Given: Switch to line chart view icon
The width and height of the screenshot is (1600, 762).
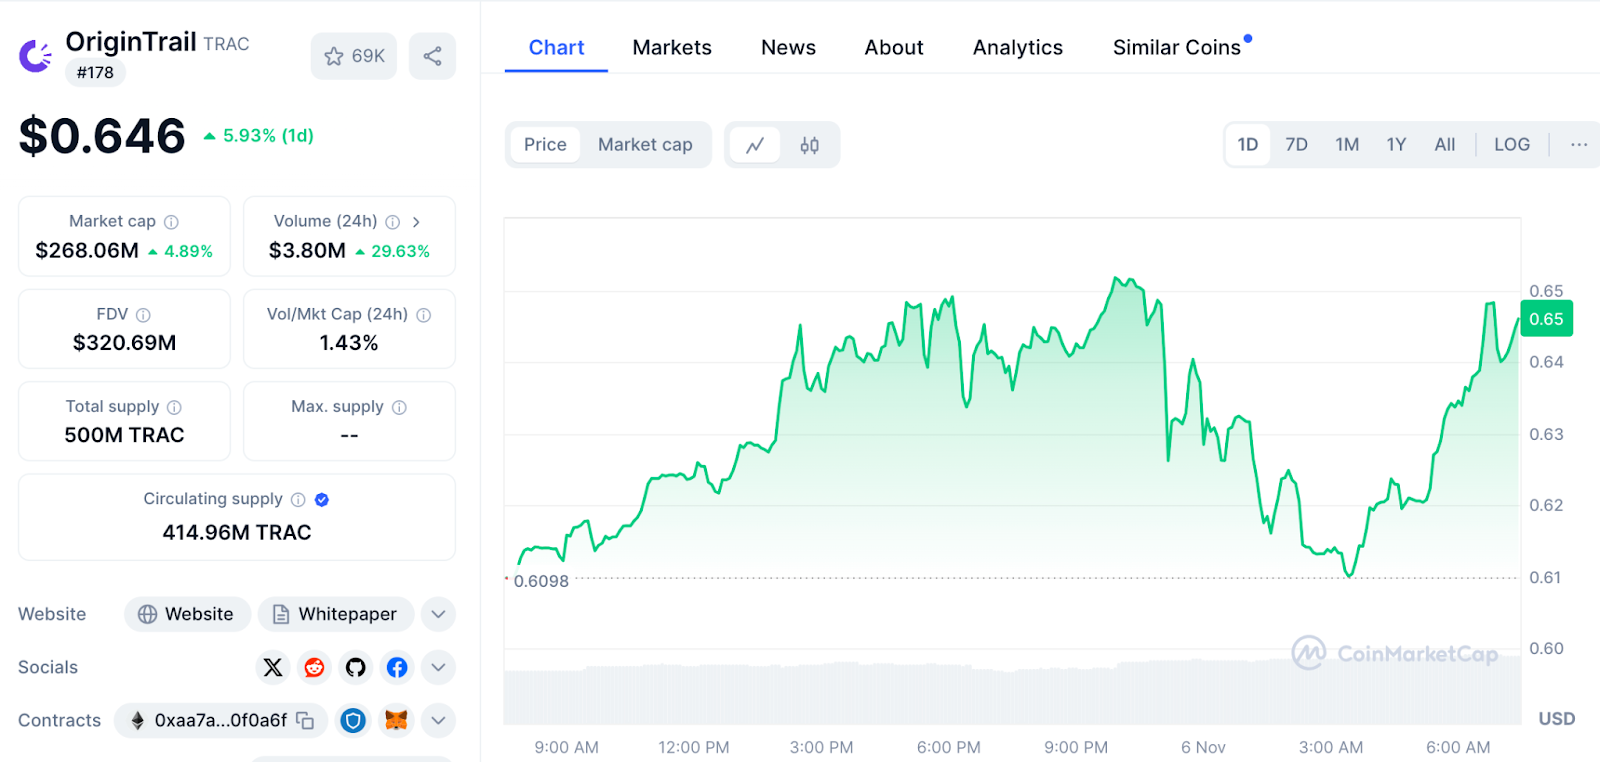Looking at the screenshot, I should [x=755, y=145].
